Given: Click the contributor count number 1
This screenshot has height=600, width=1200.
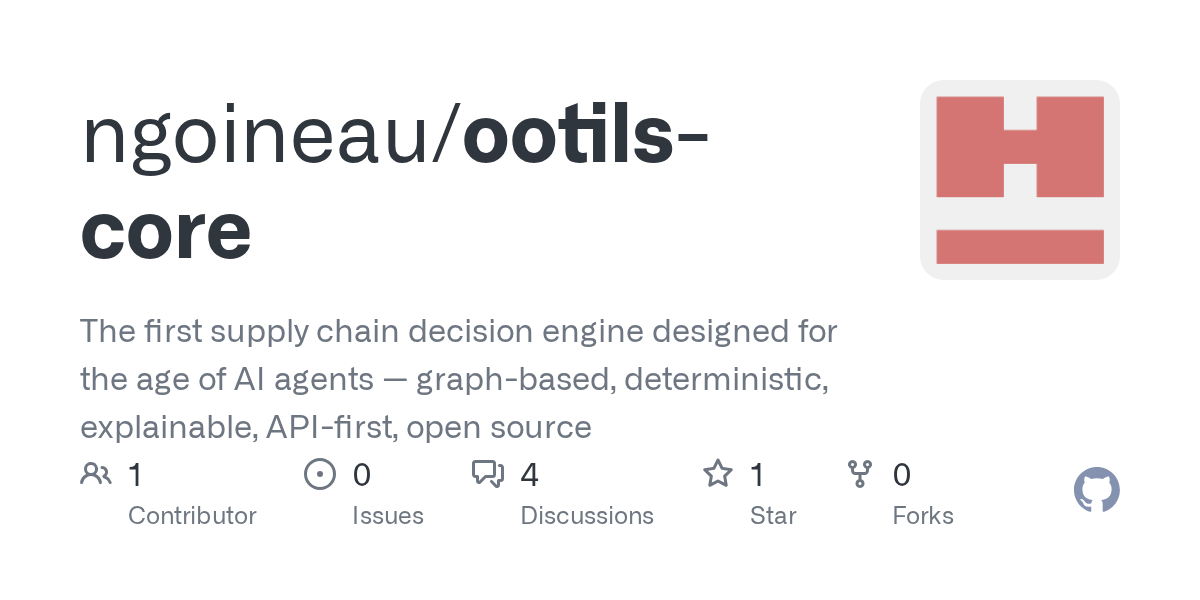Looking at the screenshot, I should pos(135,475).
